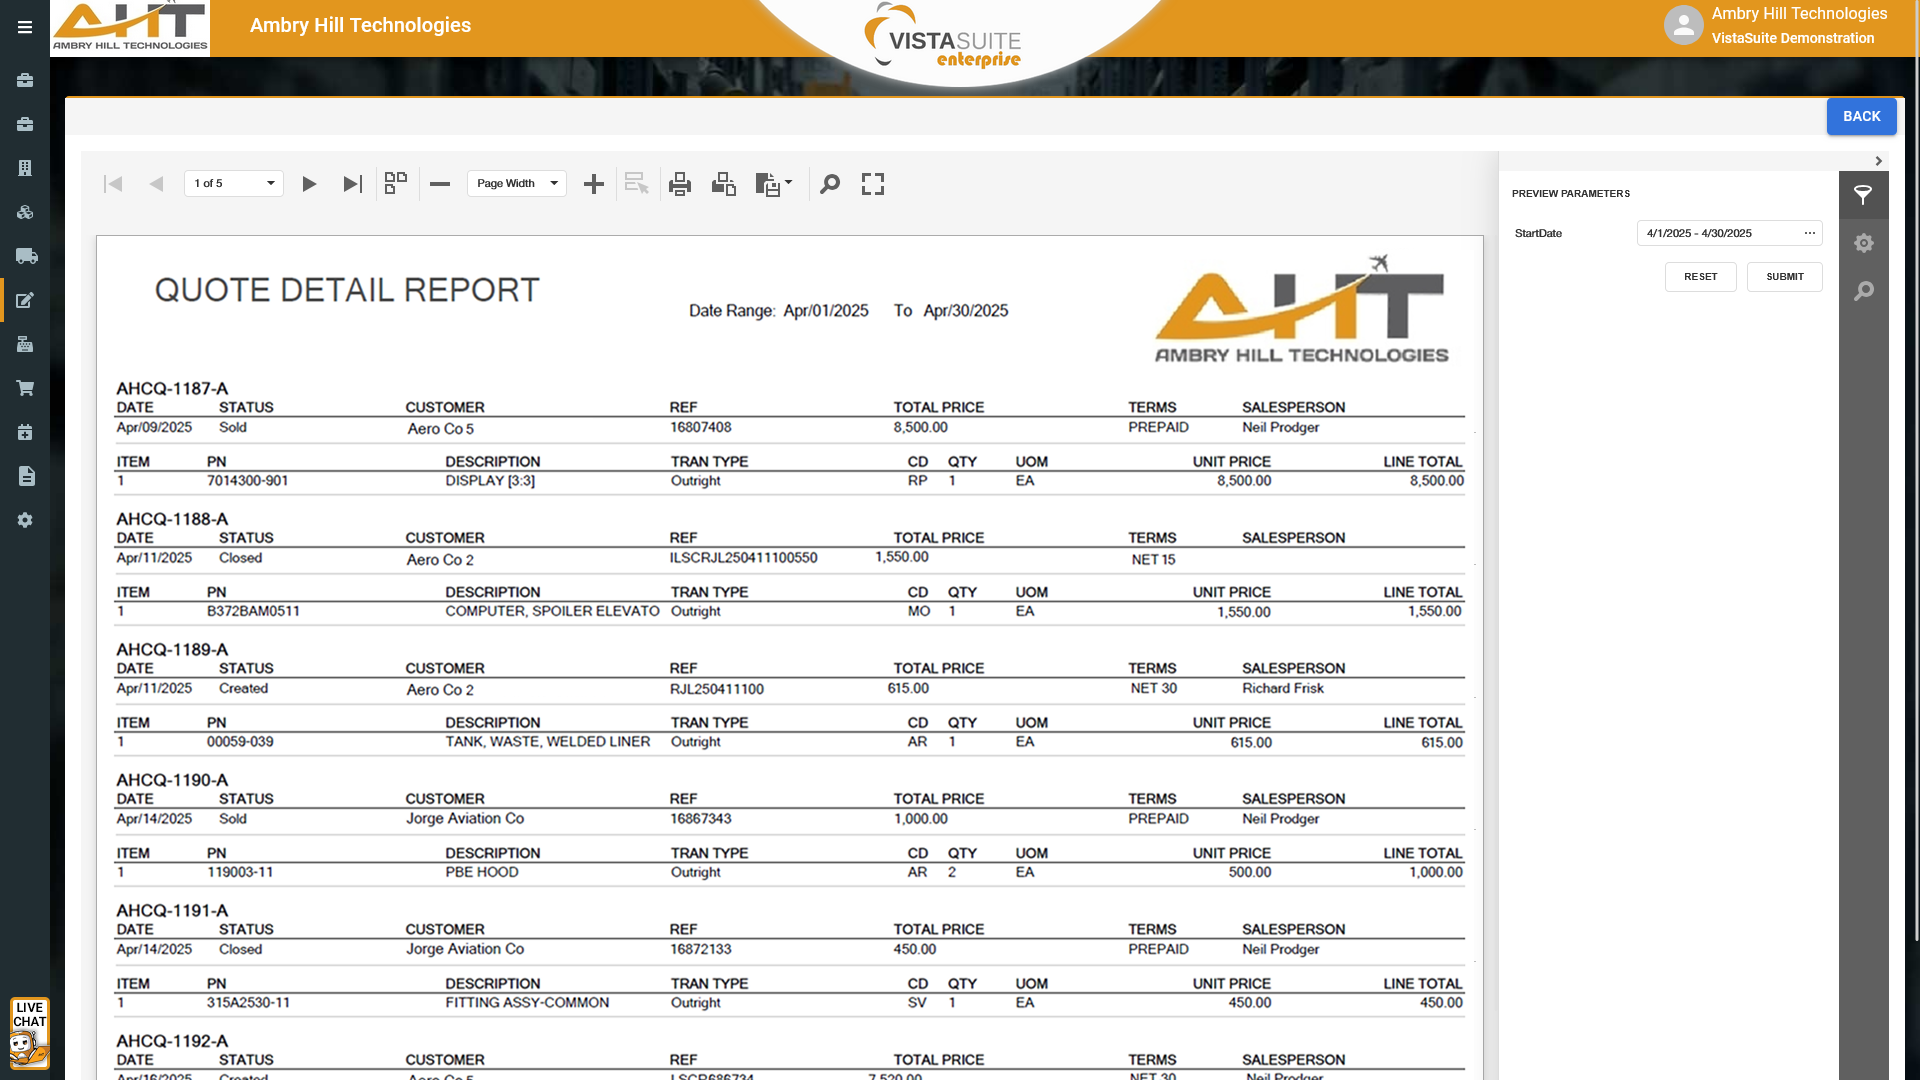Click the RESET button
Screen dimensions: 1920x1080
click(x=1700, y=277)
